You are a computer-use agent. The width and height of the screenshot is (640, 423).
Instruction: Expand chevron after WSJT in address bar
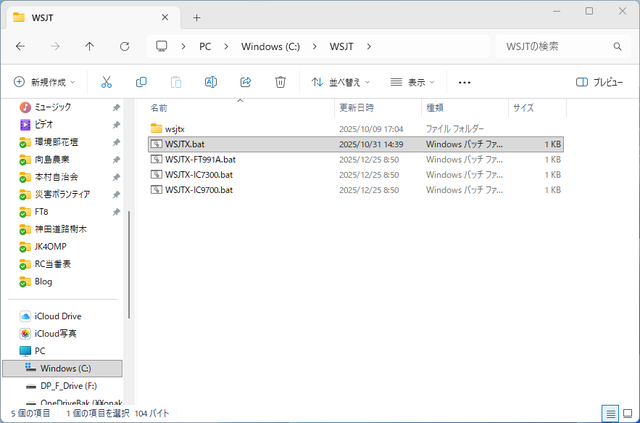point(369,47)
